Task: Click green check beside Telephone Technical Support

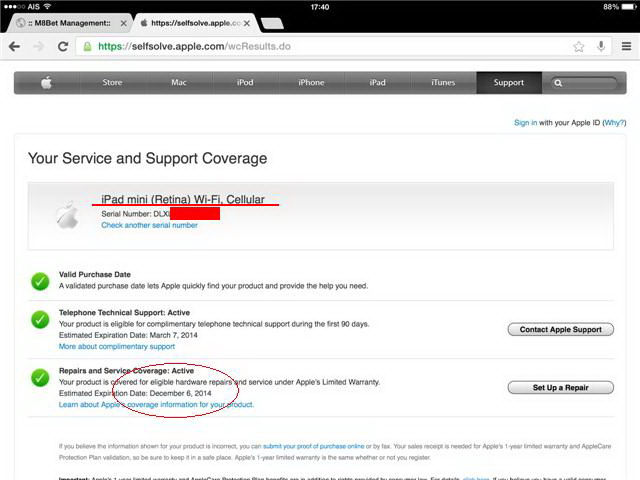Action: coord(40,320)
